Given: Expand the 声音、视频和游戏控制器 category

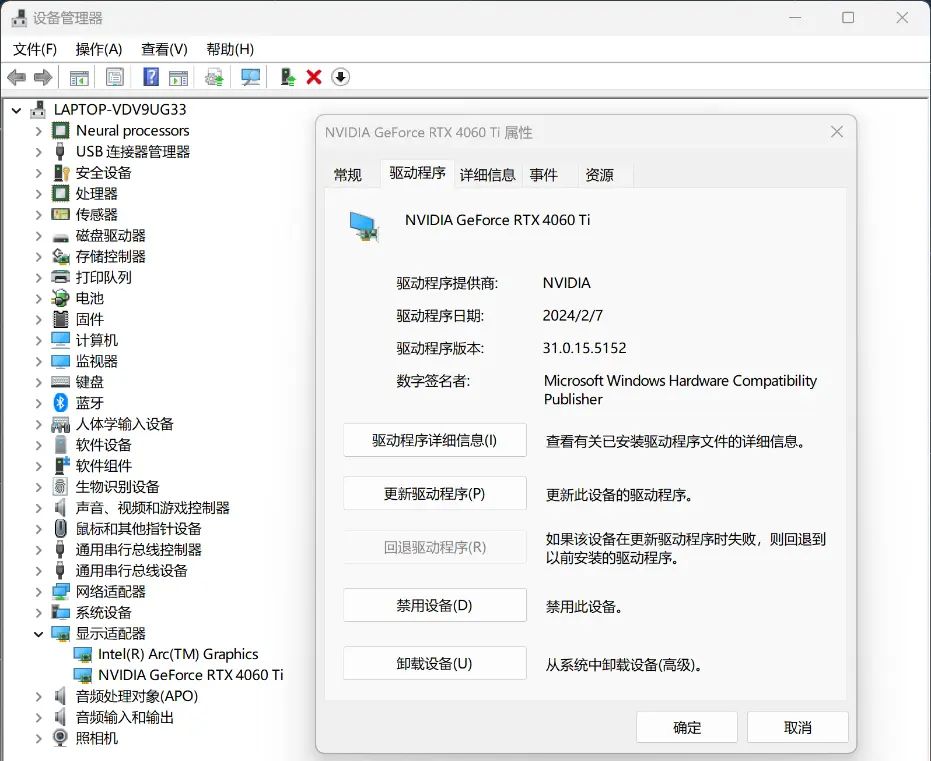Looking at the screenshot, I should pyautogui.click(x=39, y=508).
